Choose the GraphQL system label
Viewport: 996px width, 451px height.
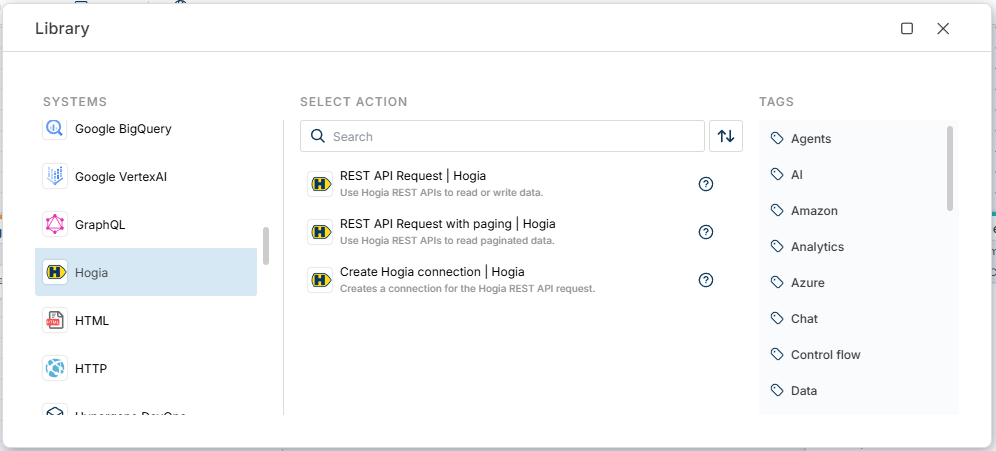click(100, 225)
